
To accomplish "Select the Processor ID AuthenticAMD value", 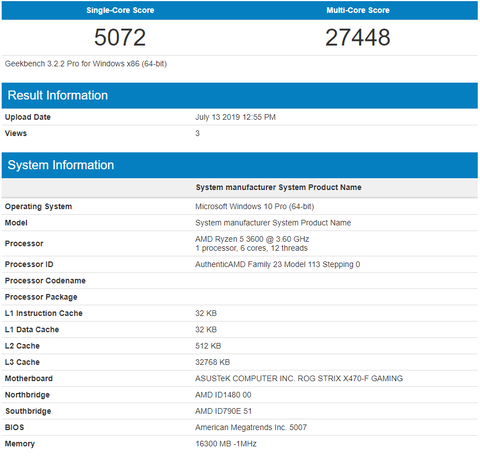I will tap(278, 264).
